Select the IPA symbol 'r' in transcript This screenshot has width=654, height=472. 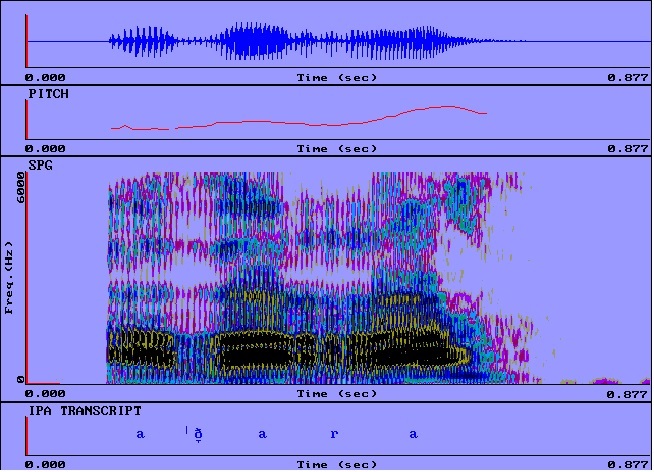[x=334, y=434]
